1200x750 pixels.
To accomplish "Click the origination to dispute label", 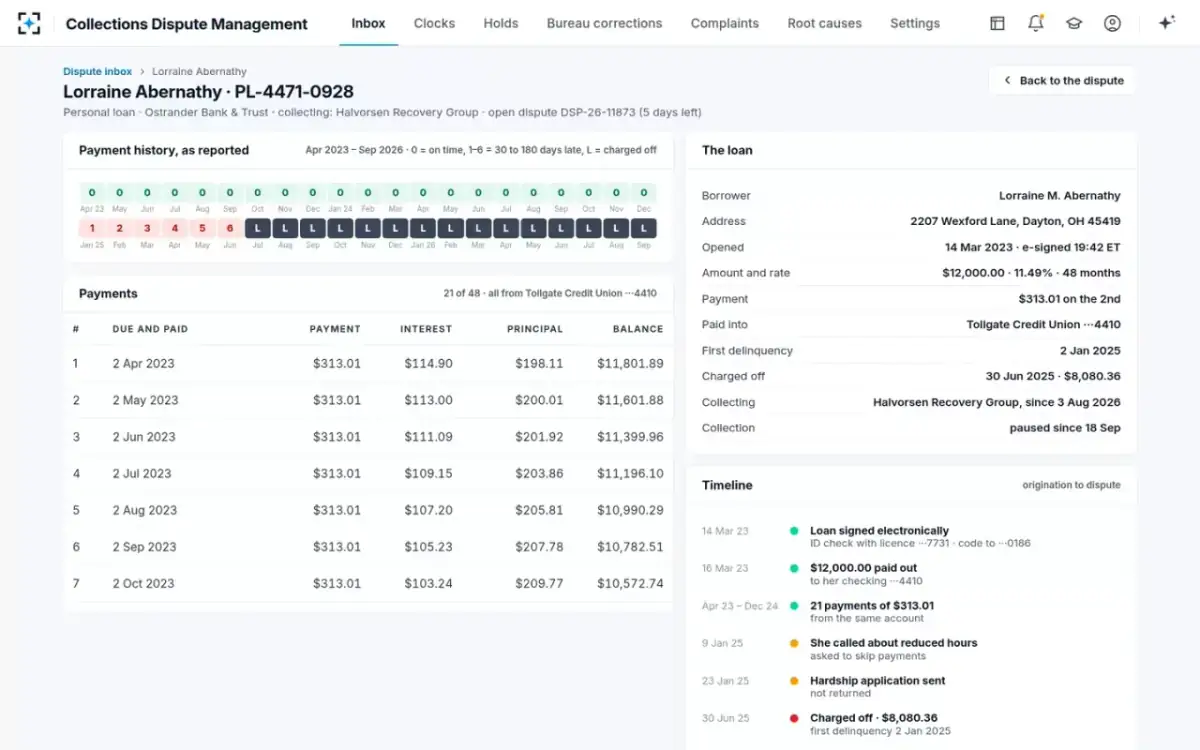I will click(1071, 485).
